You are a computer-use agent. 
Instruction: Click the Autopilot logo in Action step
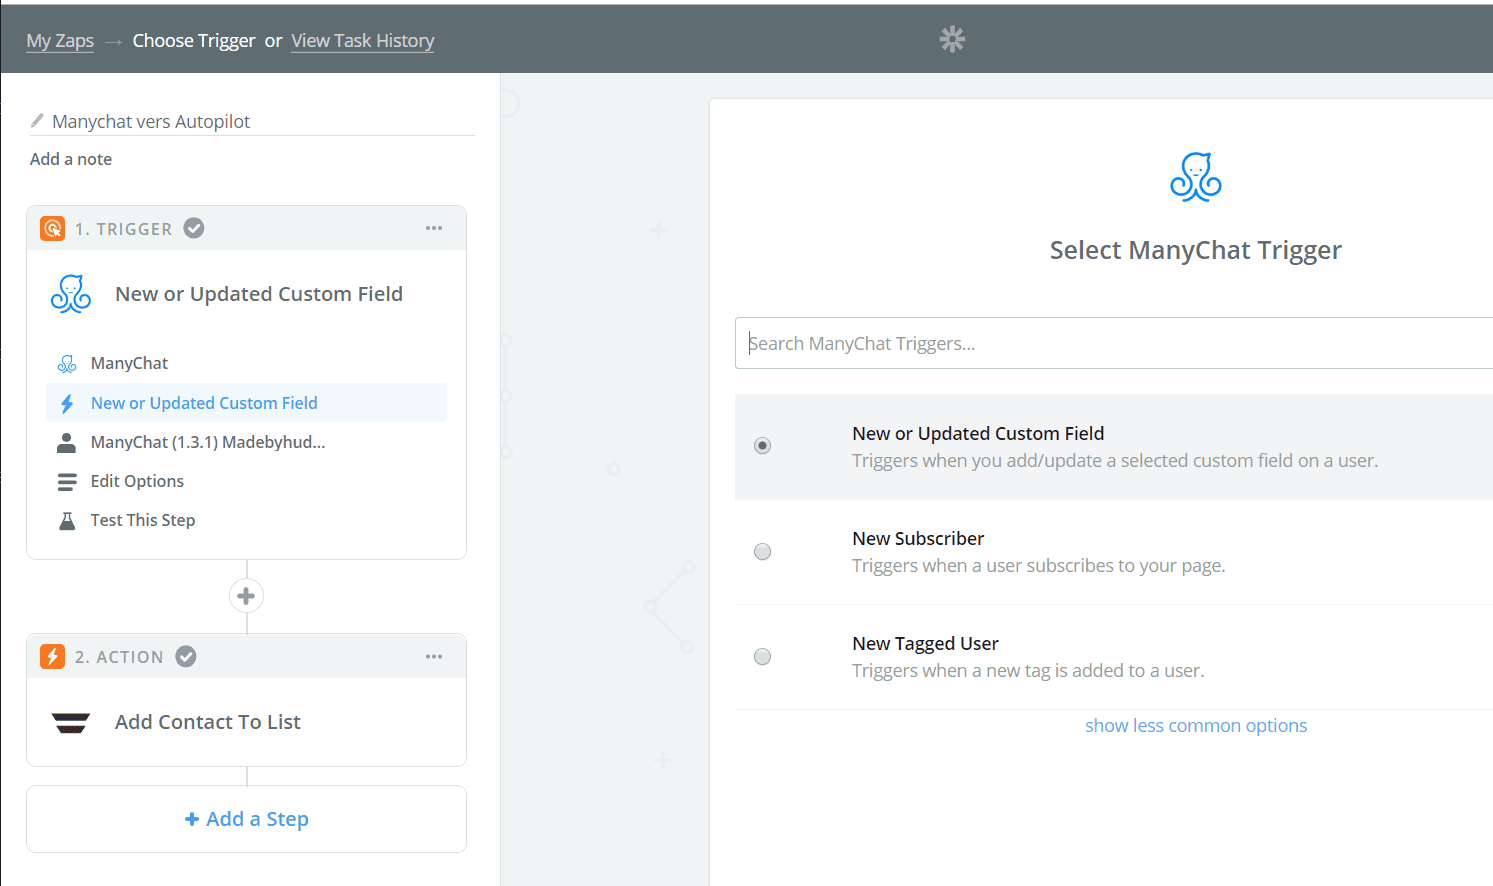[x=71, y=723]
